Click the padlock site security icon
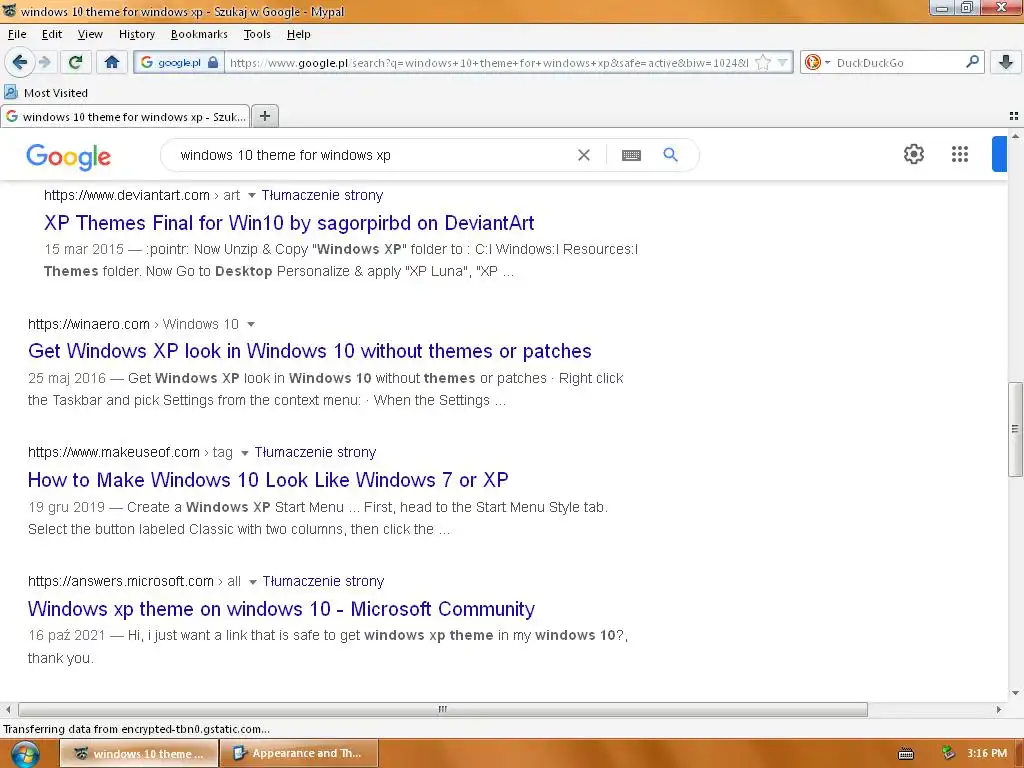This screenshot has width=1024, height=768. pyautogui.click(x=213, y=63)
